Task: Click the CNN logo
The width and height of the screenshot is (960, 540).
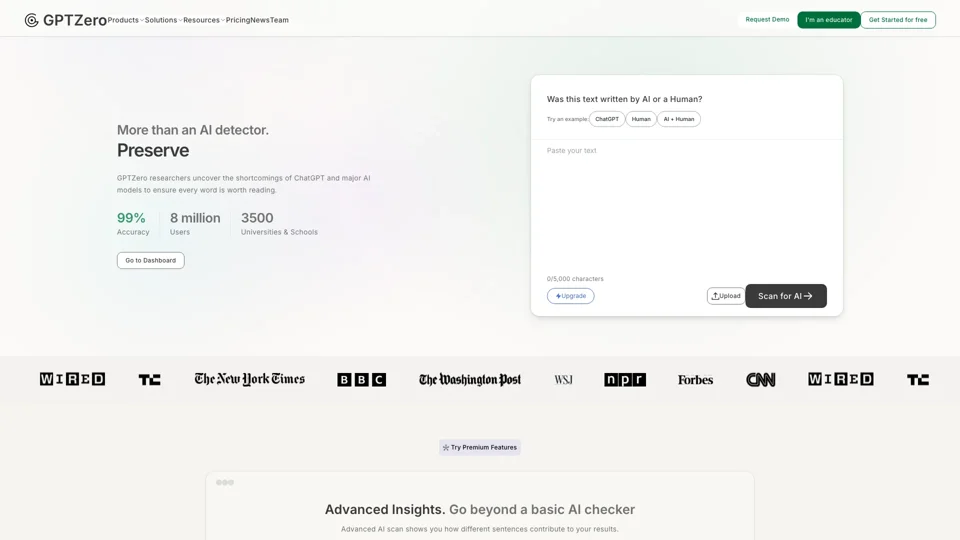Action: [x=760, y=380]
